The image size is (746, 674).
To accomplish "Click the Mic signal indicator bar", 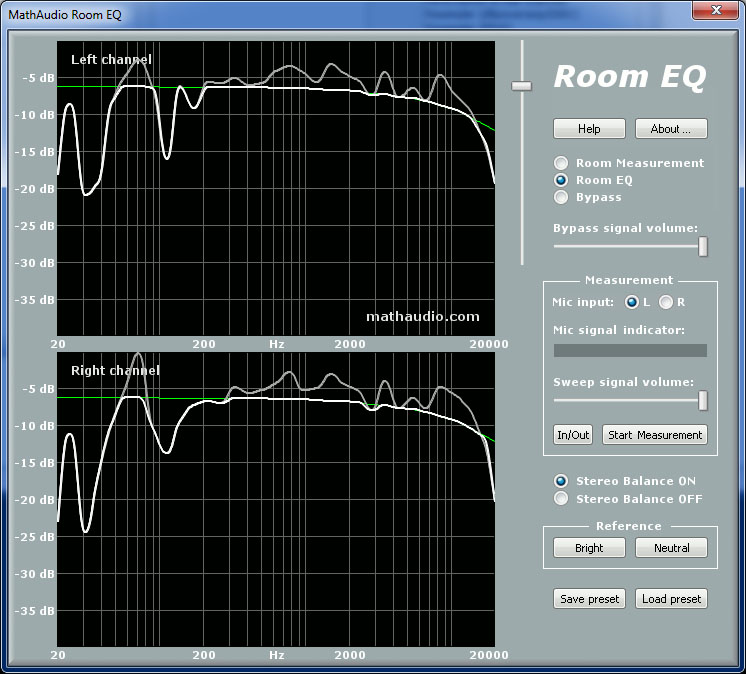I will (630, 351).
